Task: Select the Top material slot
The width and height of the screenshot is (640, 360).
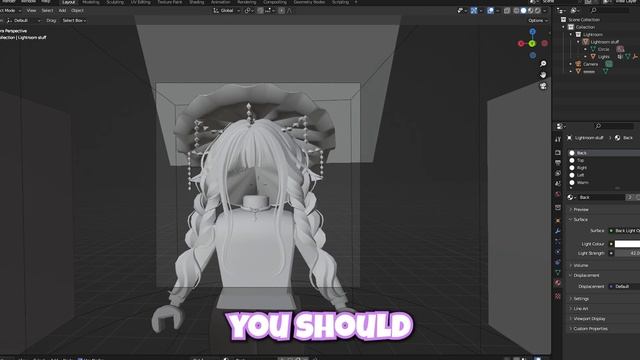Action: pos(604,160)
